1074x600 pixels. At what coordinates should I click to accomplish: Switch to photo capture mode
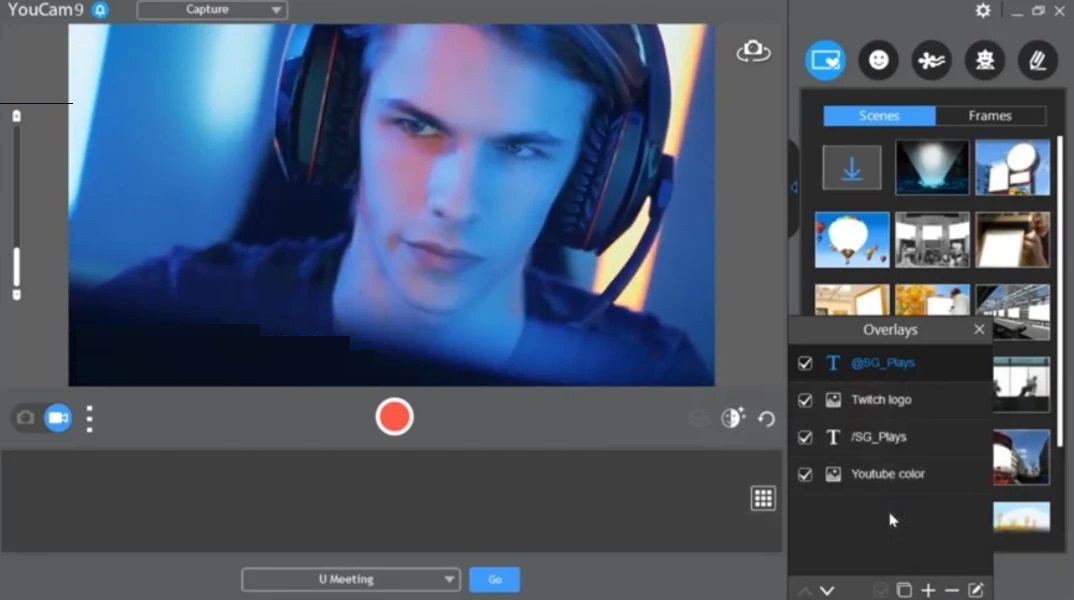tap(26, 418)
